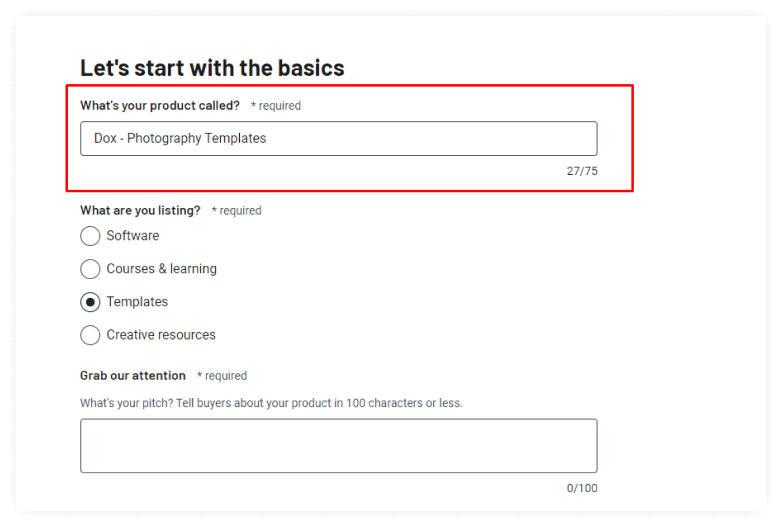This screenshot has height=527, width=782.
Task: Click the "What are you listing?" label
Action: (140, 210)
